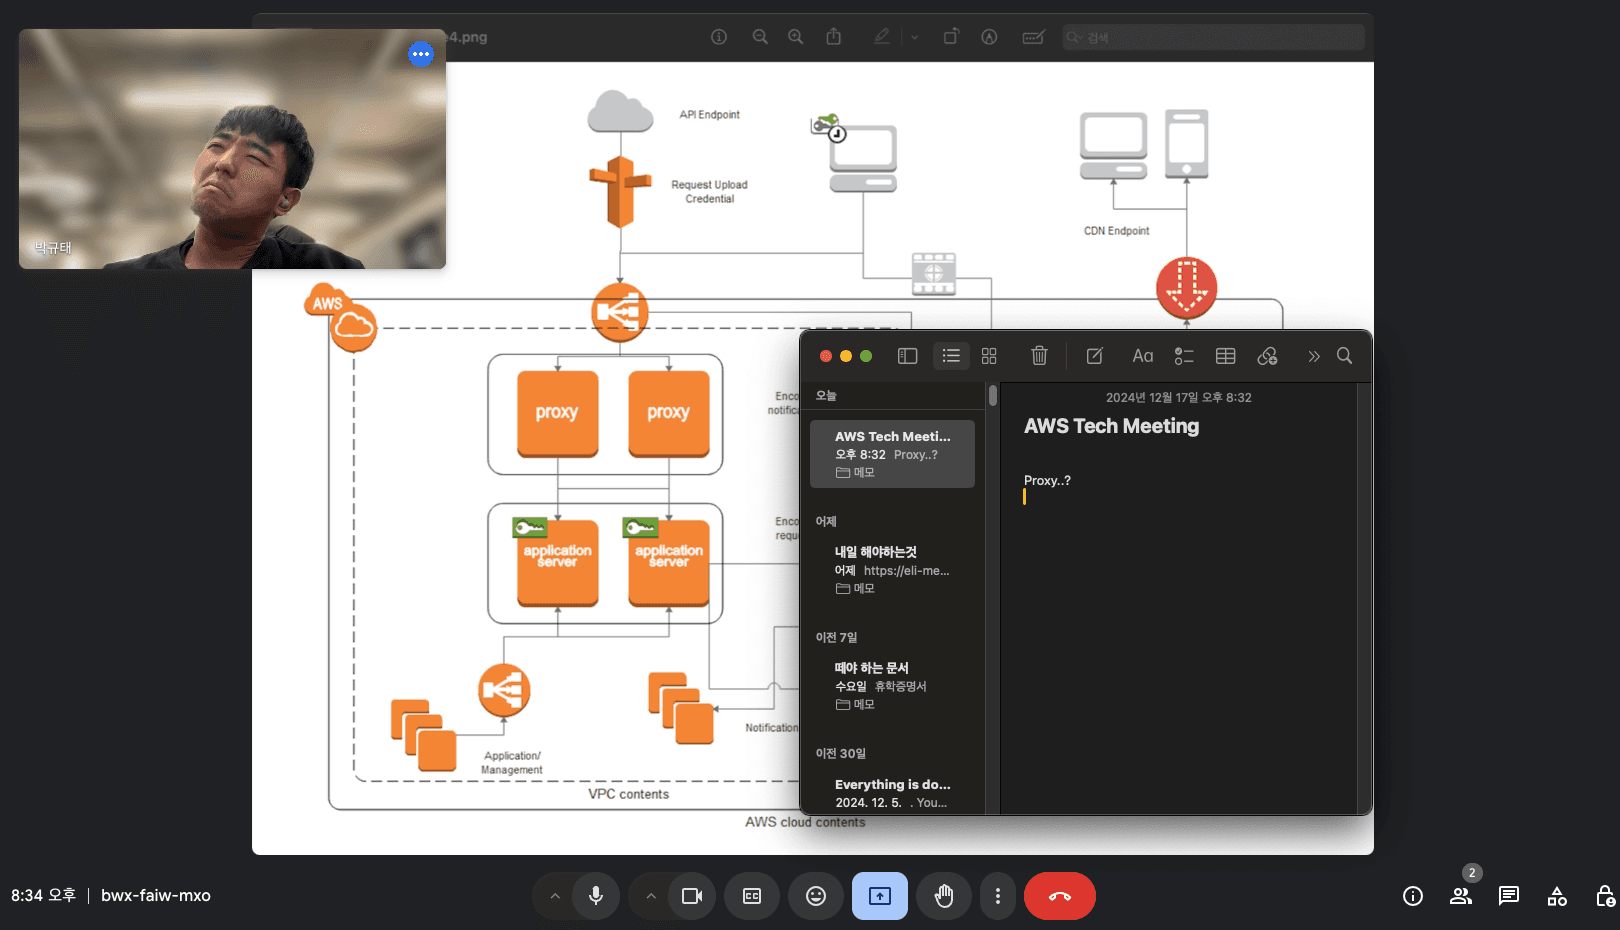This screenshot has width=1620, height=930.
Task: Open the more options three-dot menu
Action: coord(997,896)
